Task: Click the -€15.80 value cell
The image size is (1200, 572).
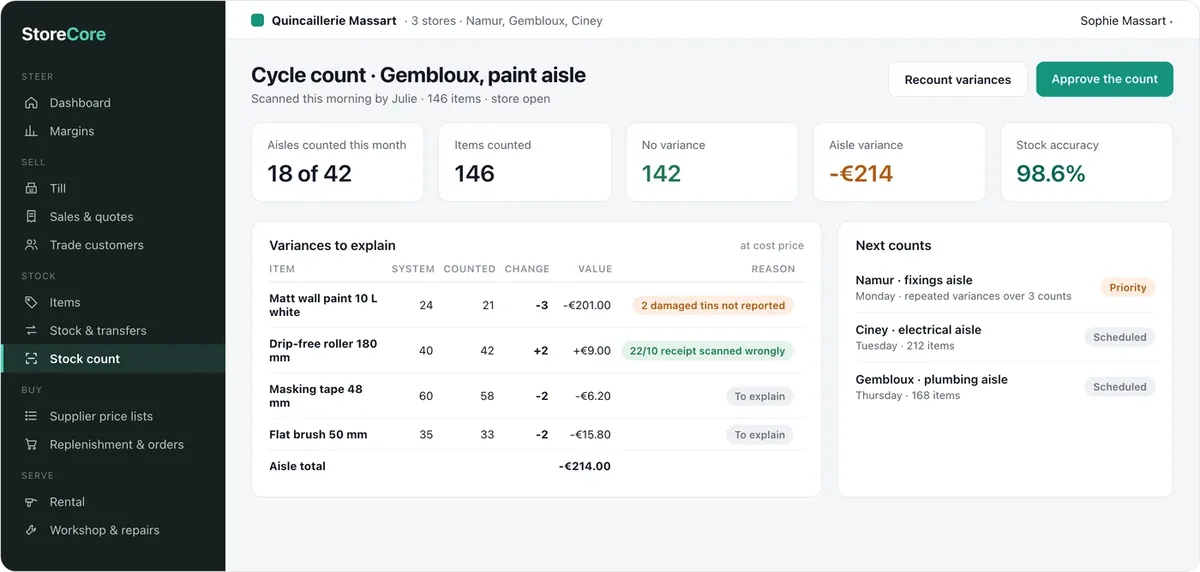Action: [590, 435]
